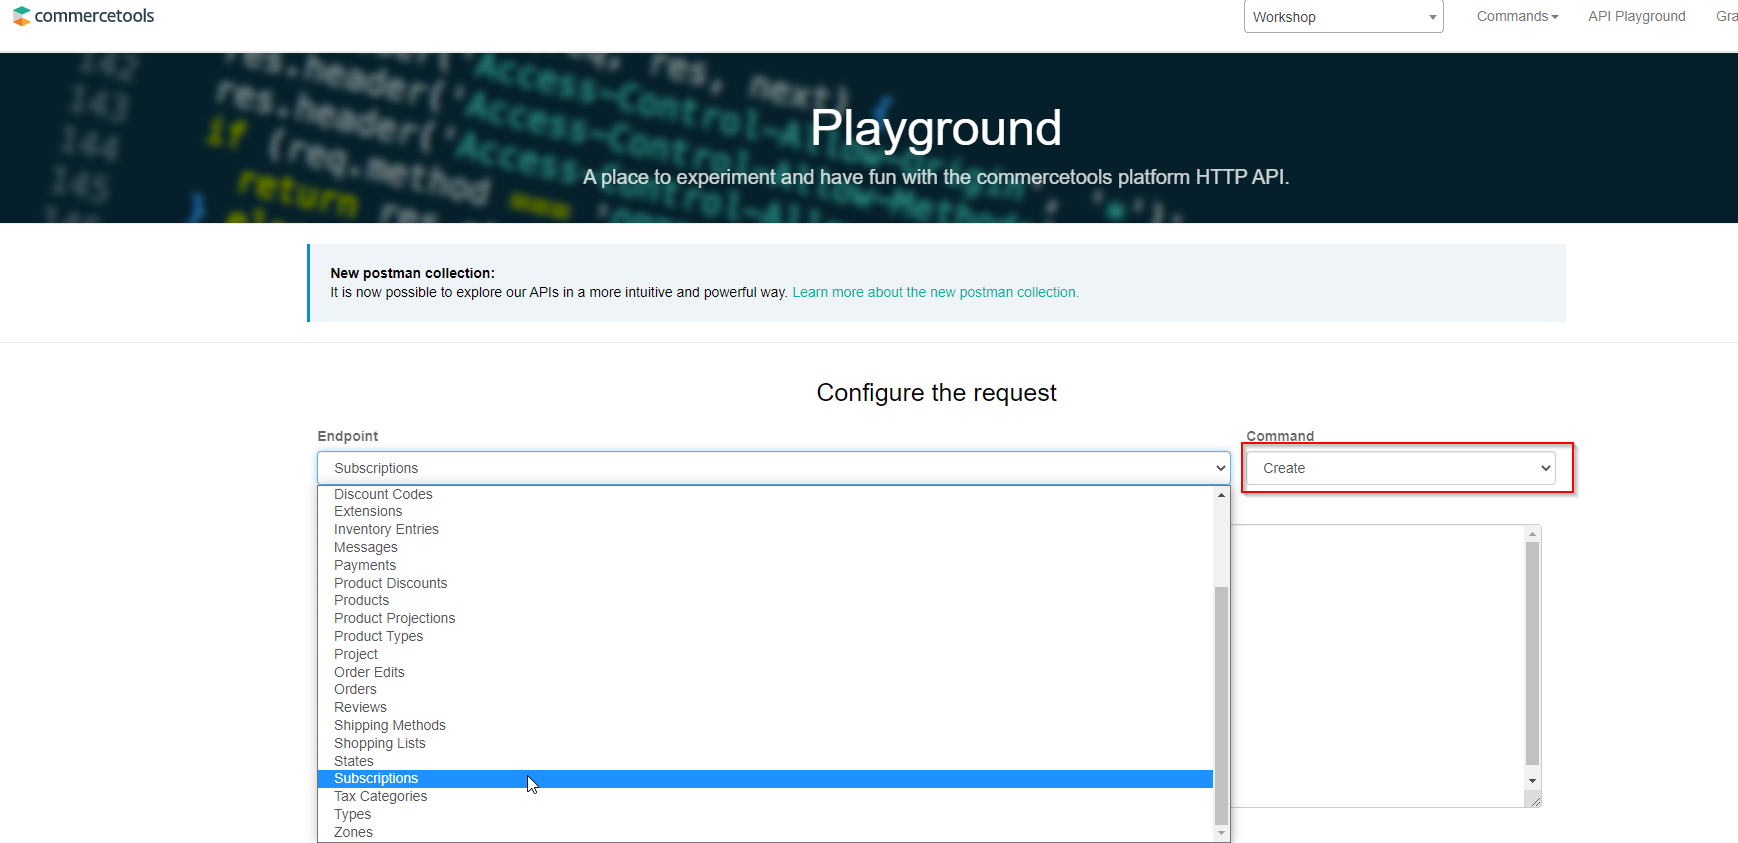Choose Tax Categories from list
This screenshot has height=843, width=1738.
click(x=380, y=796)
